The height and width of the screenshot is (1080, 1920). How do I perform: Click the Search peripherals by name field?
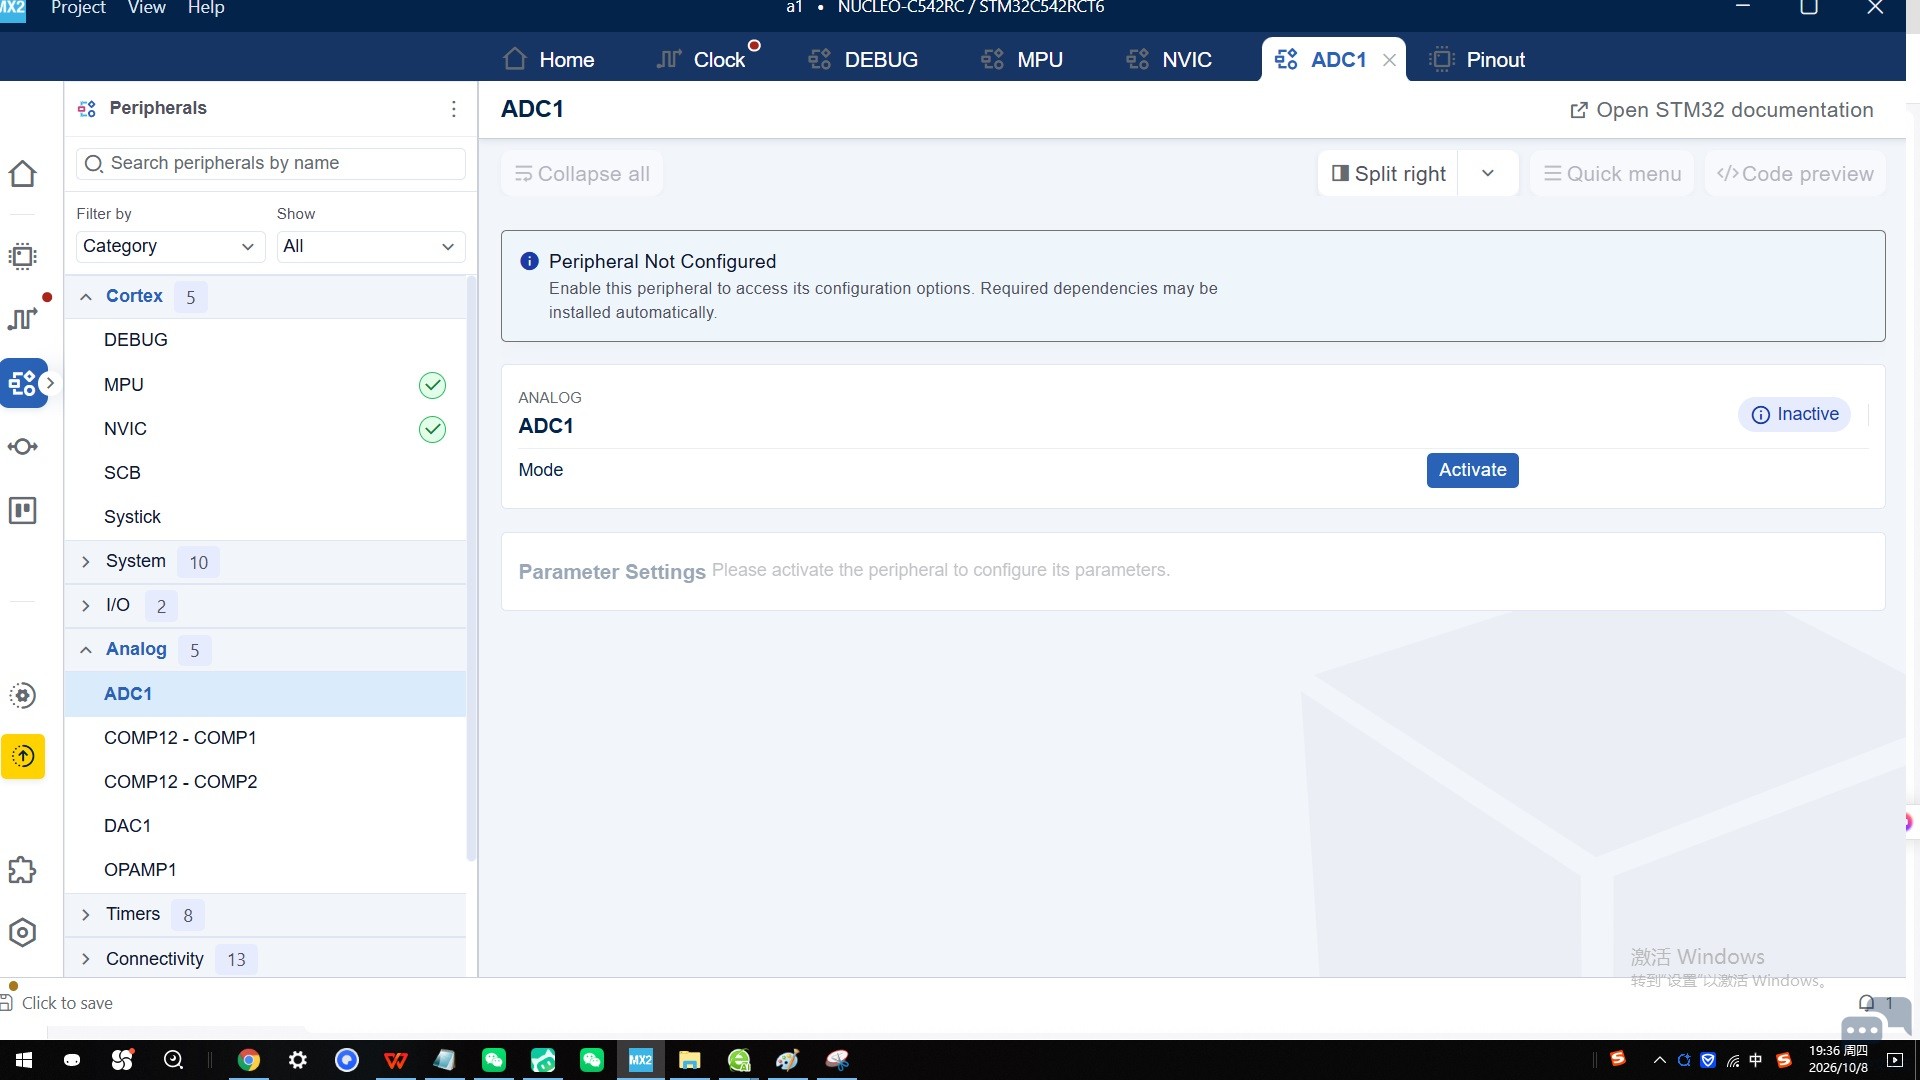pyautogui.click(x=271, y=163)
